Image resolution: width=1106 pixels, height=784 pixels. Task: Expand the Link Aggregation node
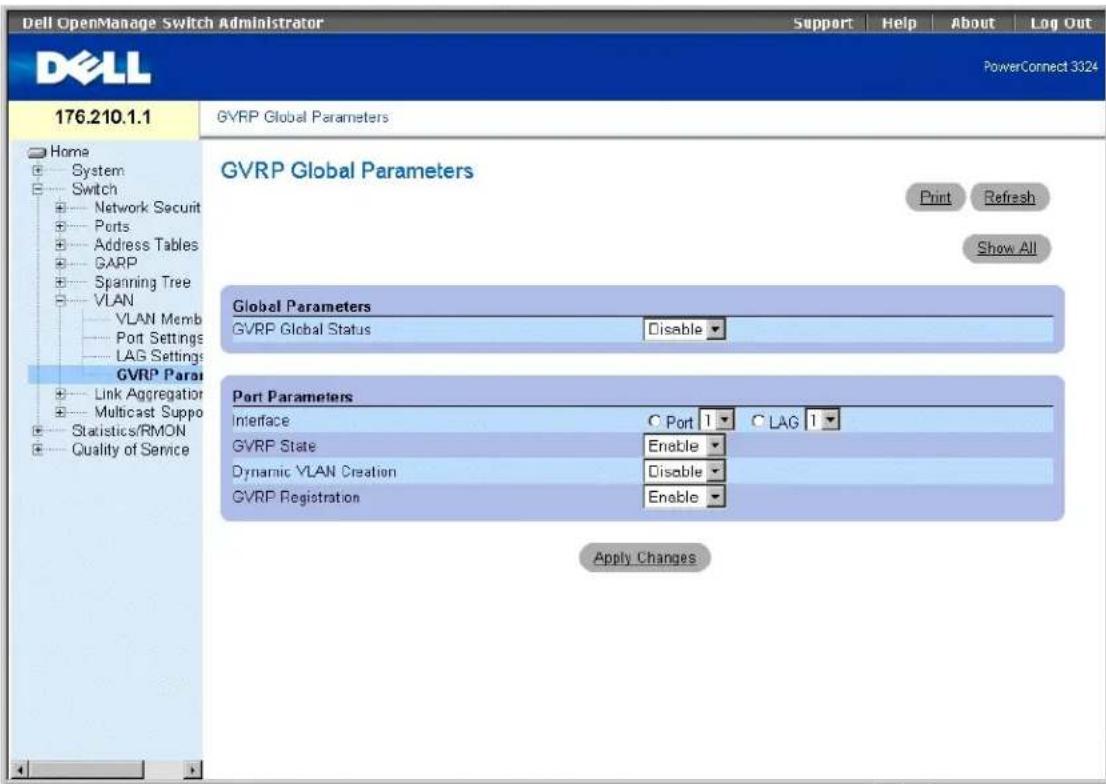point(61,394)
